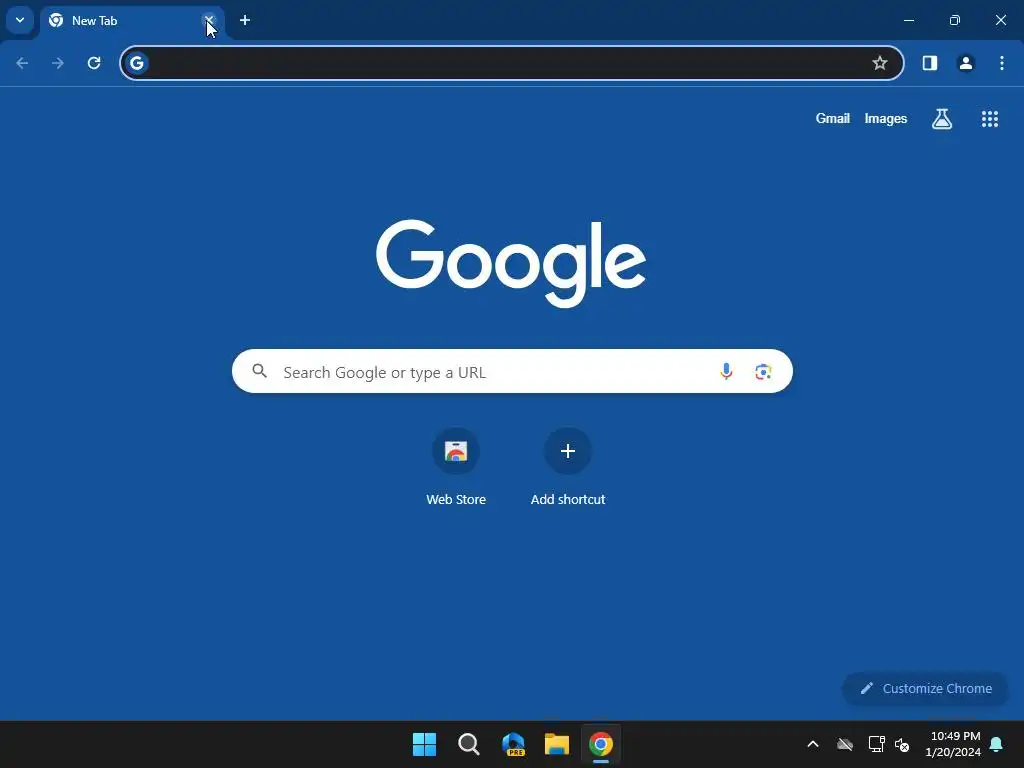
Task: Open Google Images link
Action: click(886, 118)
